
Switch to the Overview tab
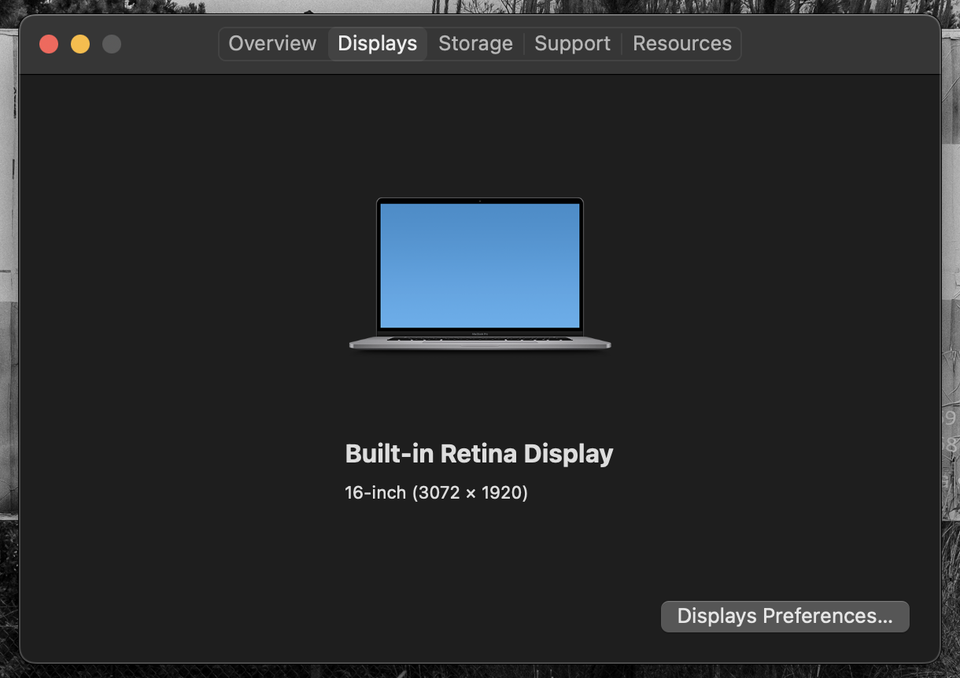[272, 44]
